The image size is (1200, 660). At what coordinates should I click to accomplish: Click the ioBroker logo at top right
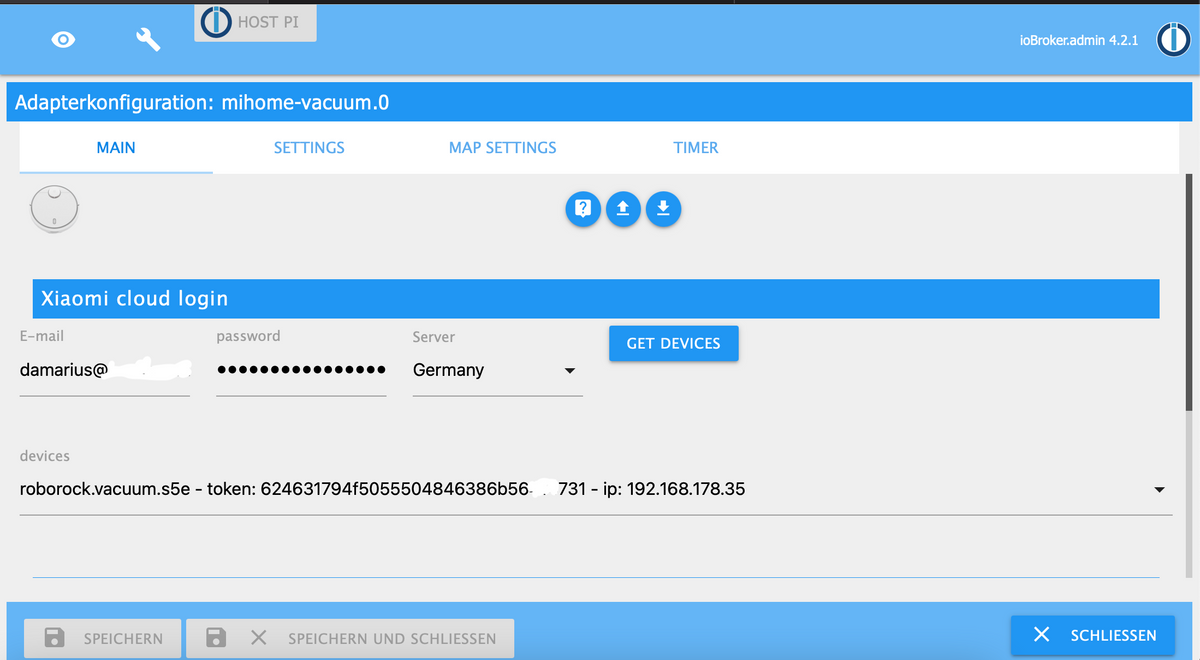click(1173, 40)
